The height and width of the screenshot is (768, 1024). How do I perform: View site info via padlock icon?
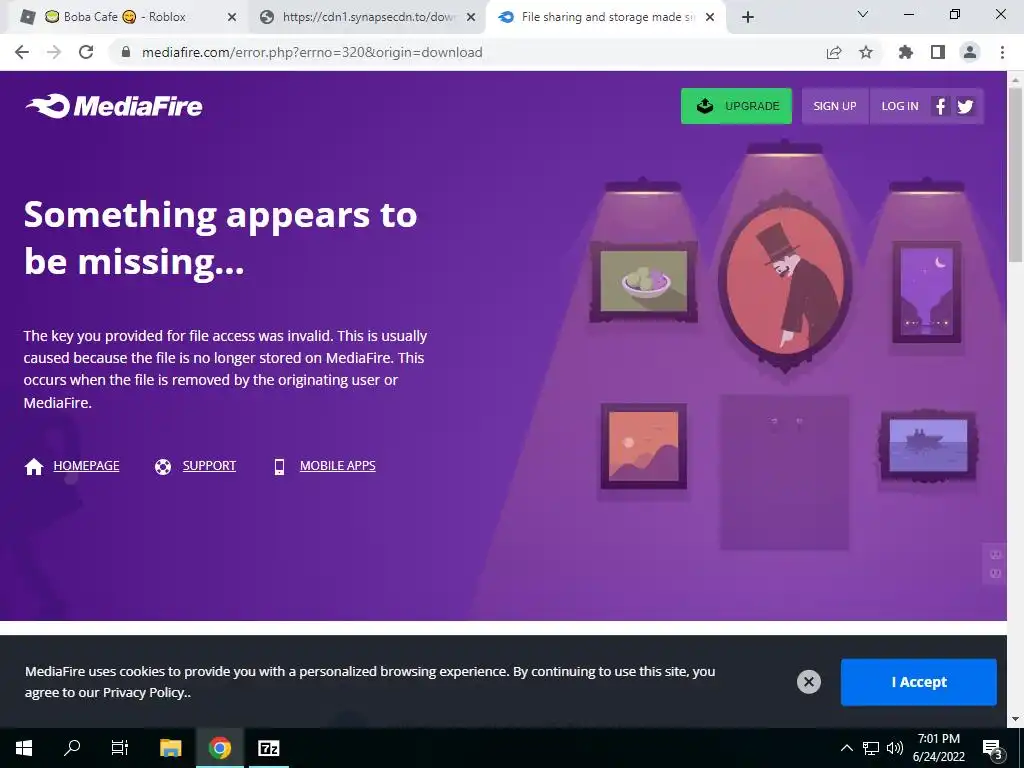126,52
